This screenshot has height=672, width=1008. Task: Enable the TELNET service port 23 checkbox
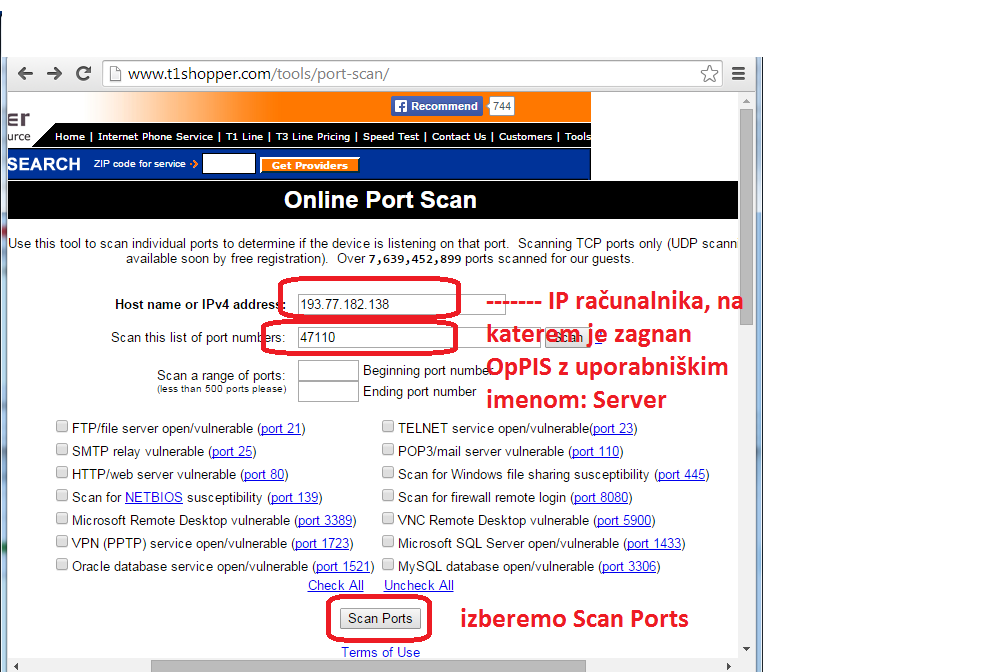pyautogui.click(x=388, y=426)
